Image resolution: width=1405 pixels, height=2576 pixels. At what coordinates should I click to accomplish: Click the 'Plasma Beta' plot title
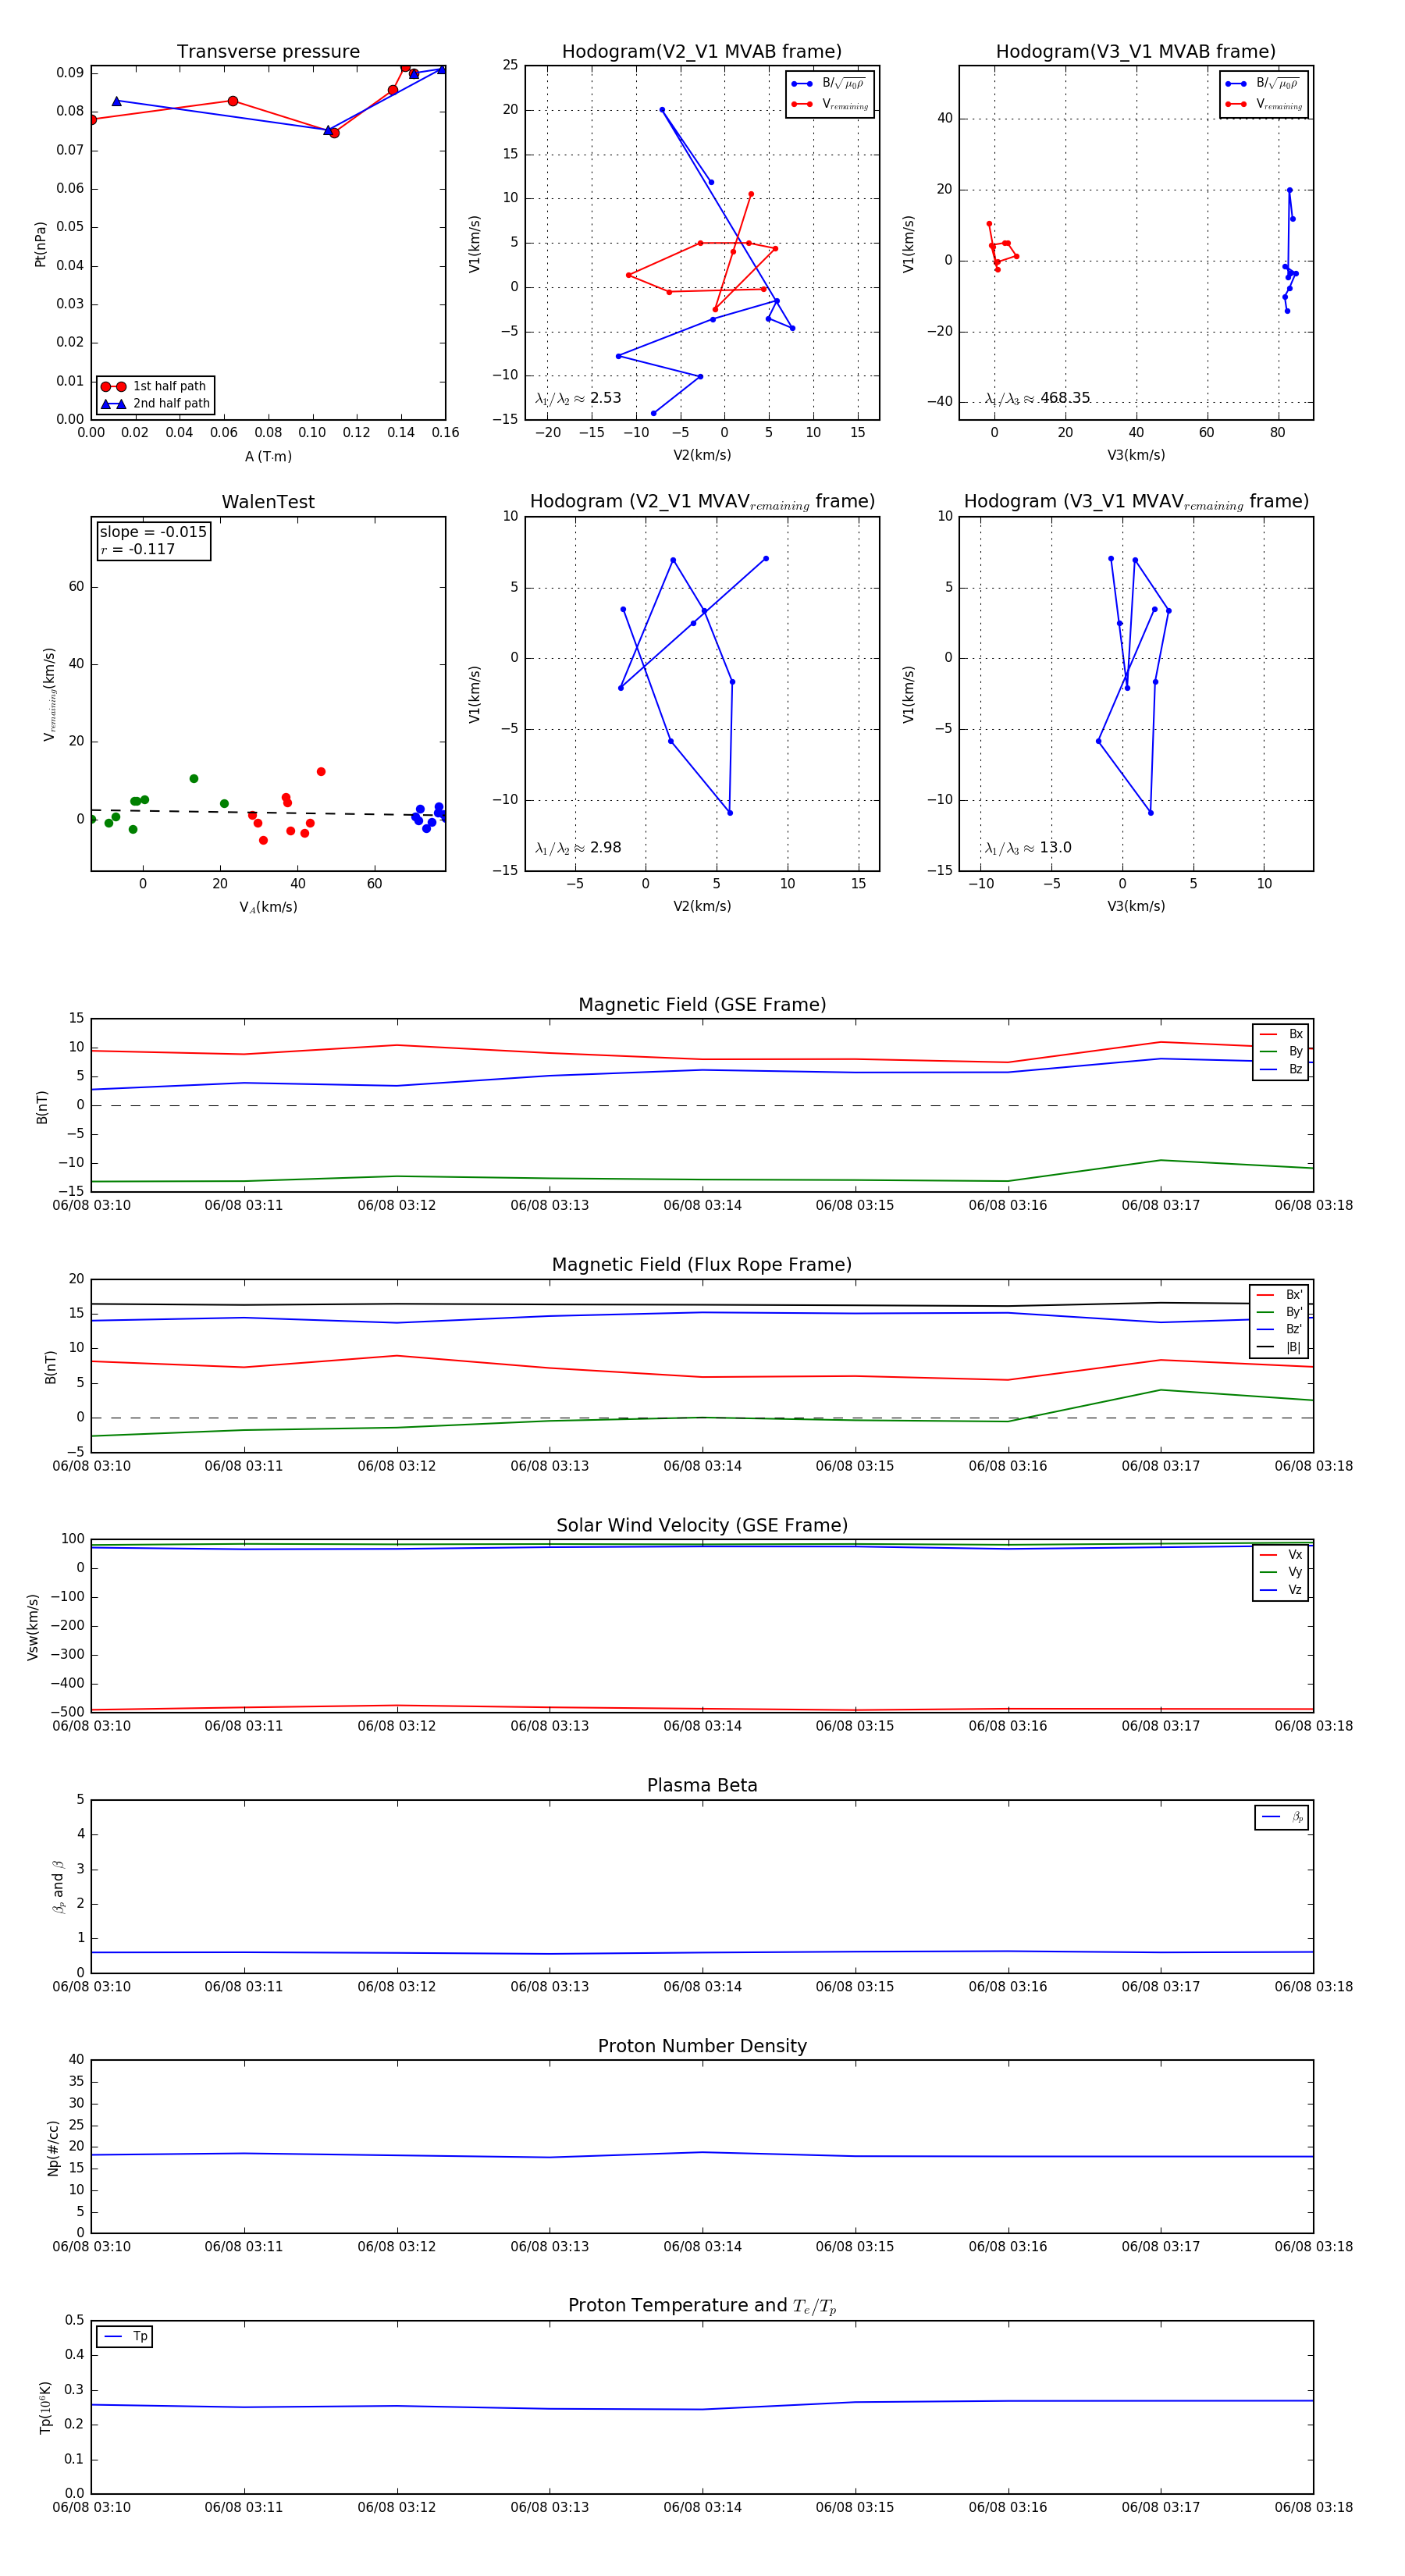[x=702, y=1785]
